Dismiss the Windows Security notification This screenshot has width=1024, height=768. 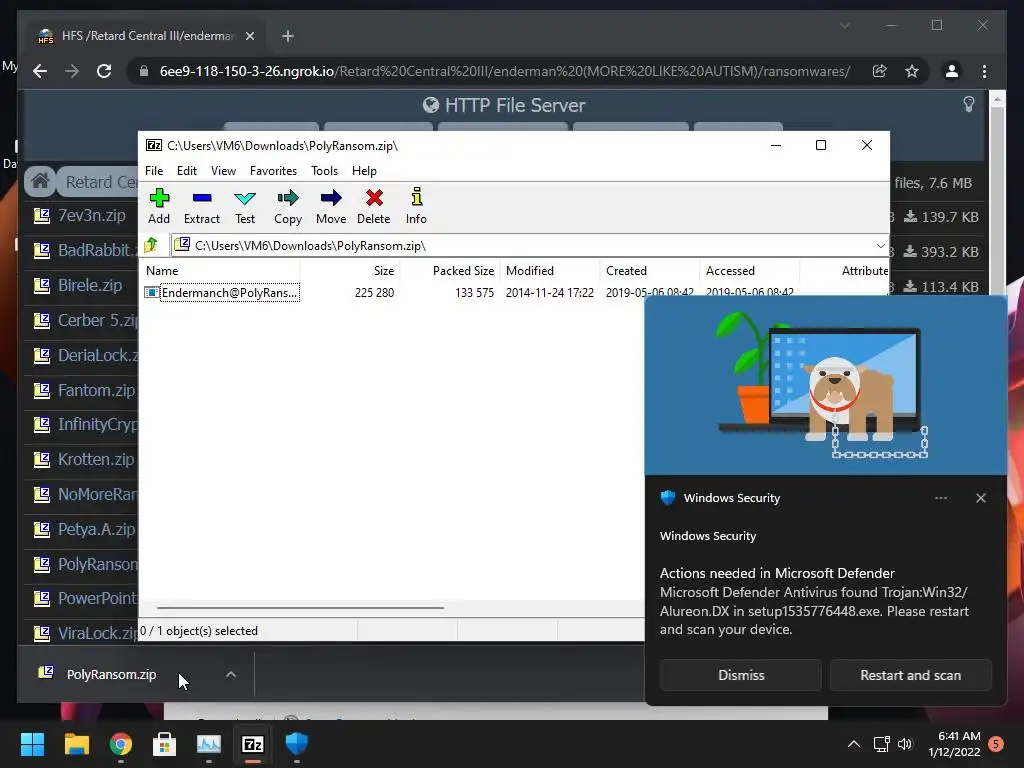click(741, 675)
